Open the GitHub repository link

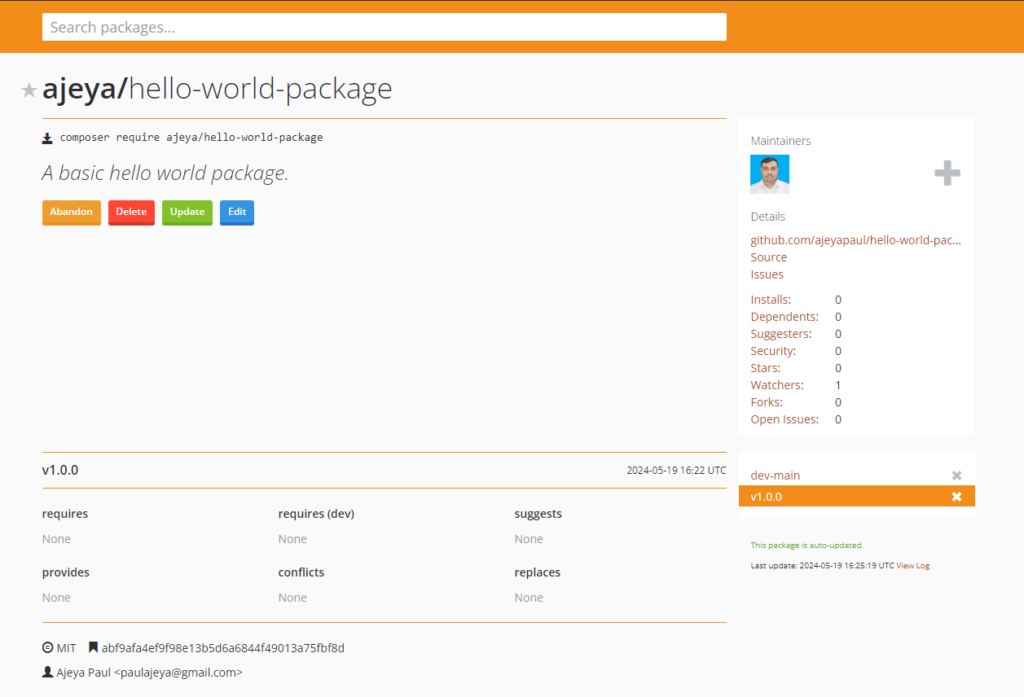click(855, 240)
